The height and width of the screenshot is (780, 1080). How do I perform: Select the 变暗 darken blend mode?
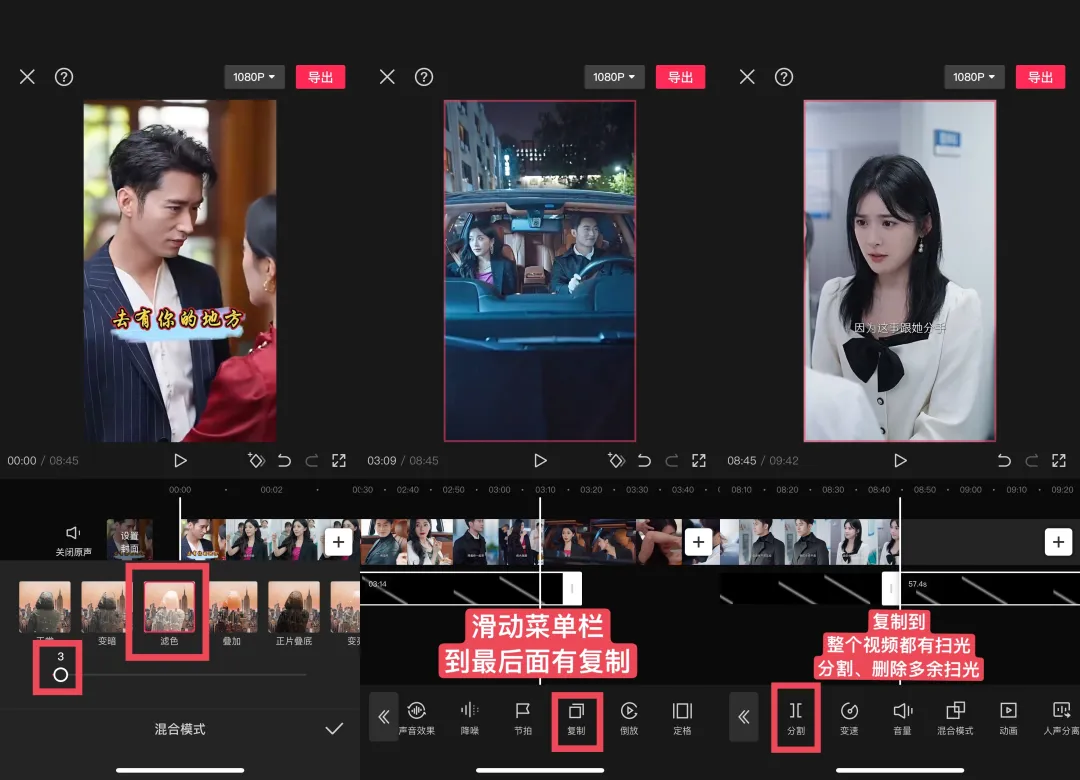(x=107, y=613)
